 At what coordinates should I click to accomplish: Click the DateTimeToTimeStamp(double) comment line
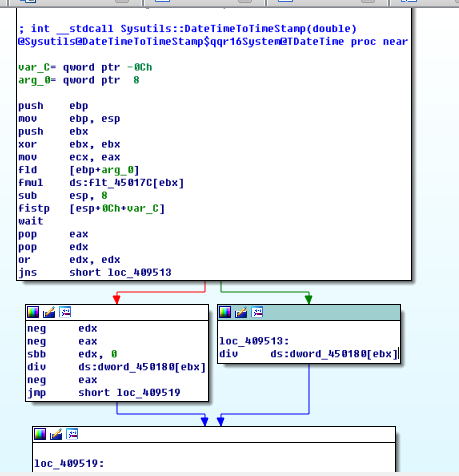(188, 29)
